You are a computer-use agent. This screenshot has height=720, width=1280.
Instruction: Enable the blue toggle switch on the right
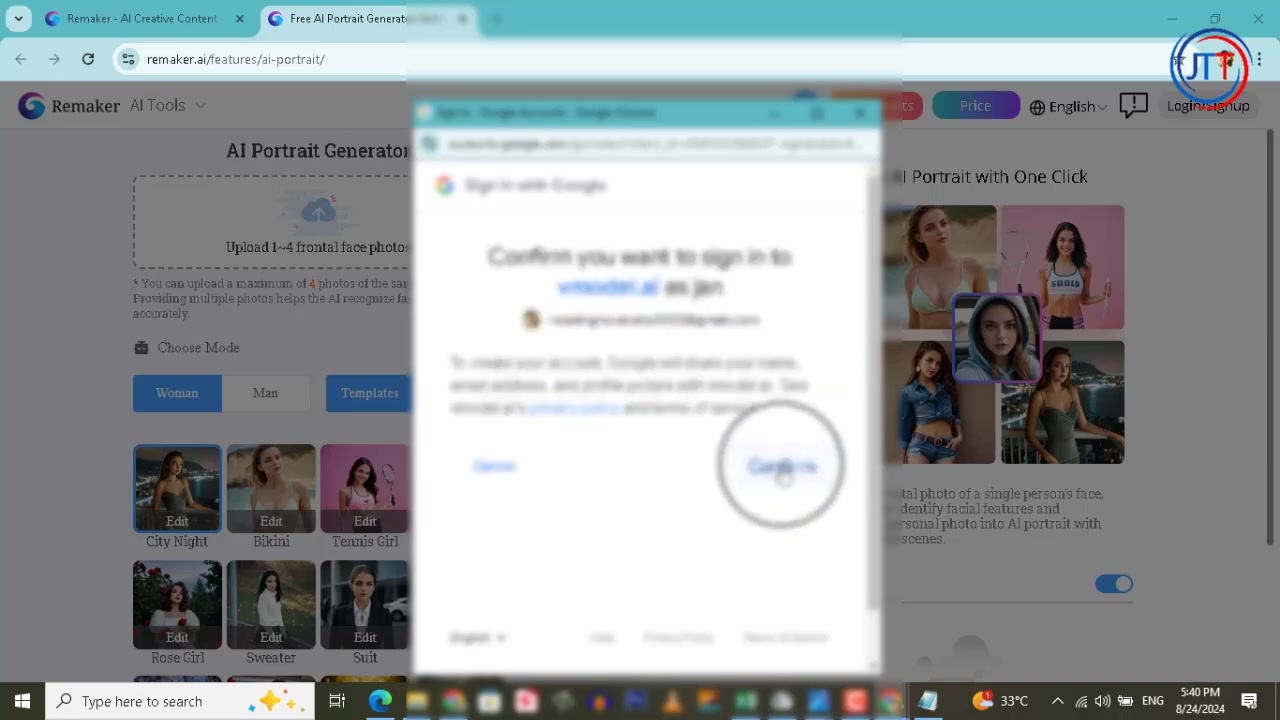pyautogui.click(x=1114, y=583)
